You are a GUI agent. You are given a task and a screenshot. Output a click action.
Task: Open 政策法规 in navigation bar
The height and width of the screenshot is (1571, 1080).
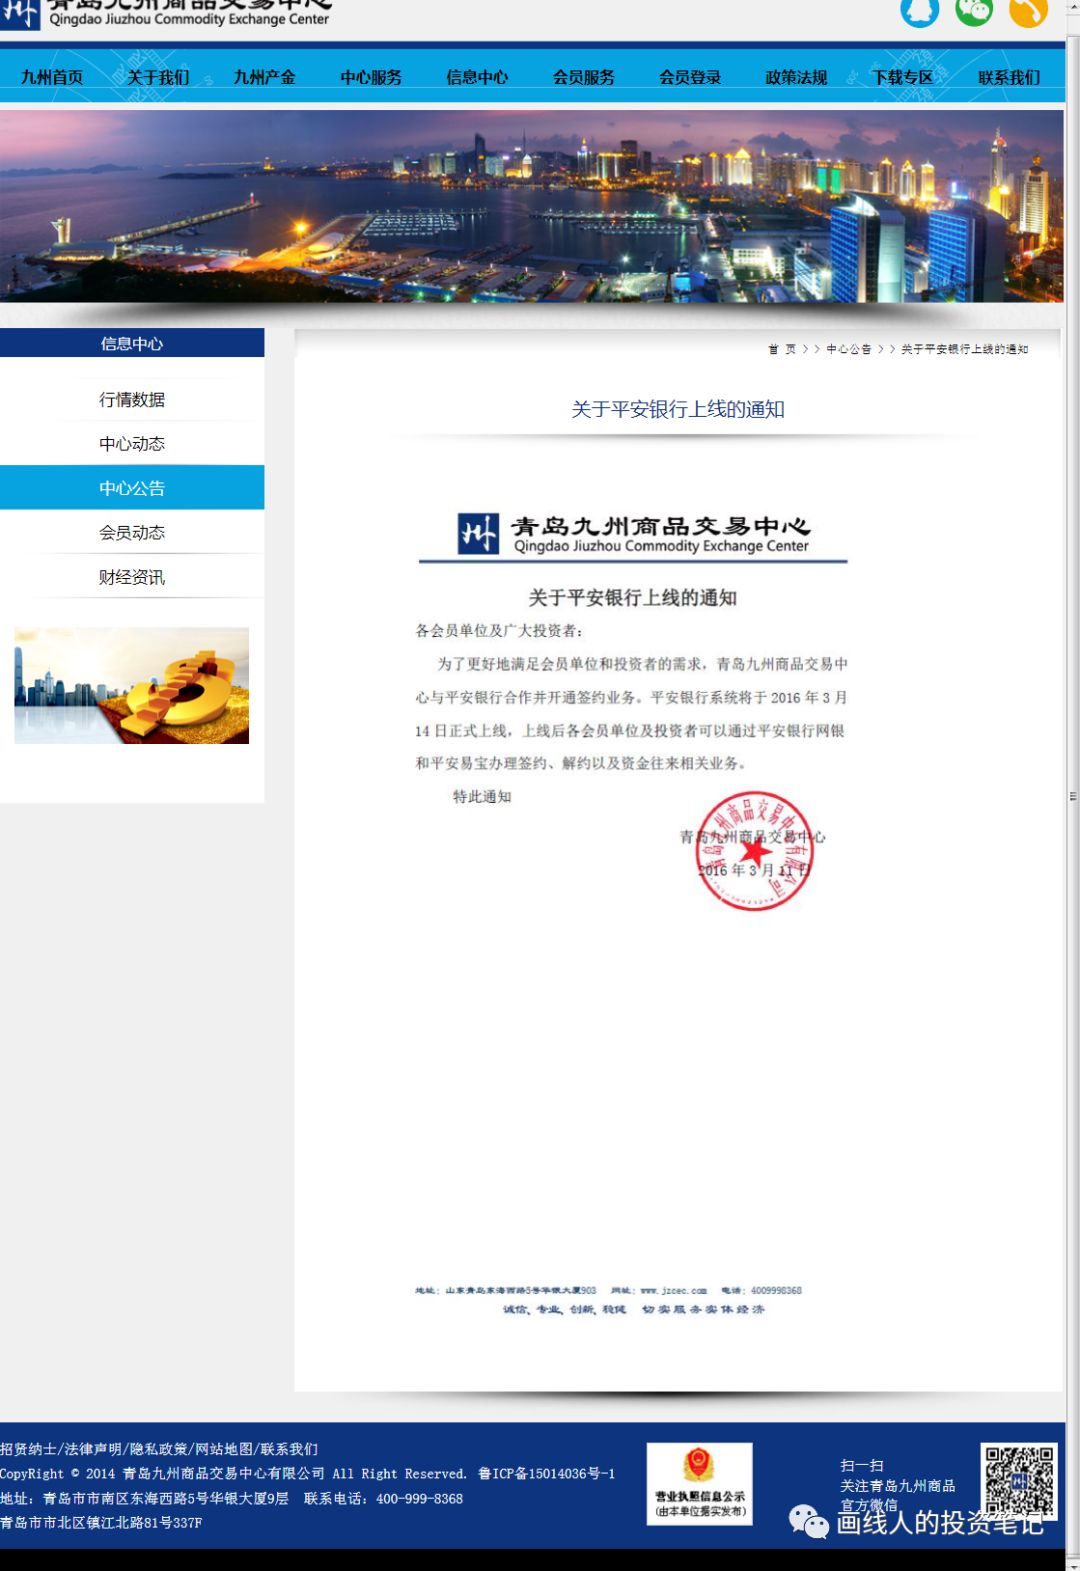[x=796, y=77]
